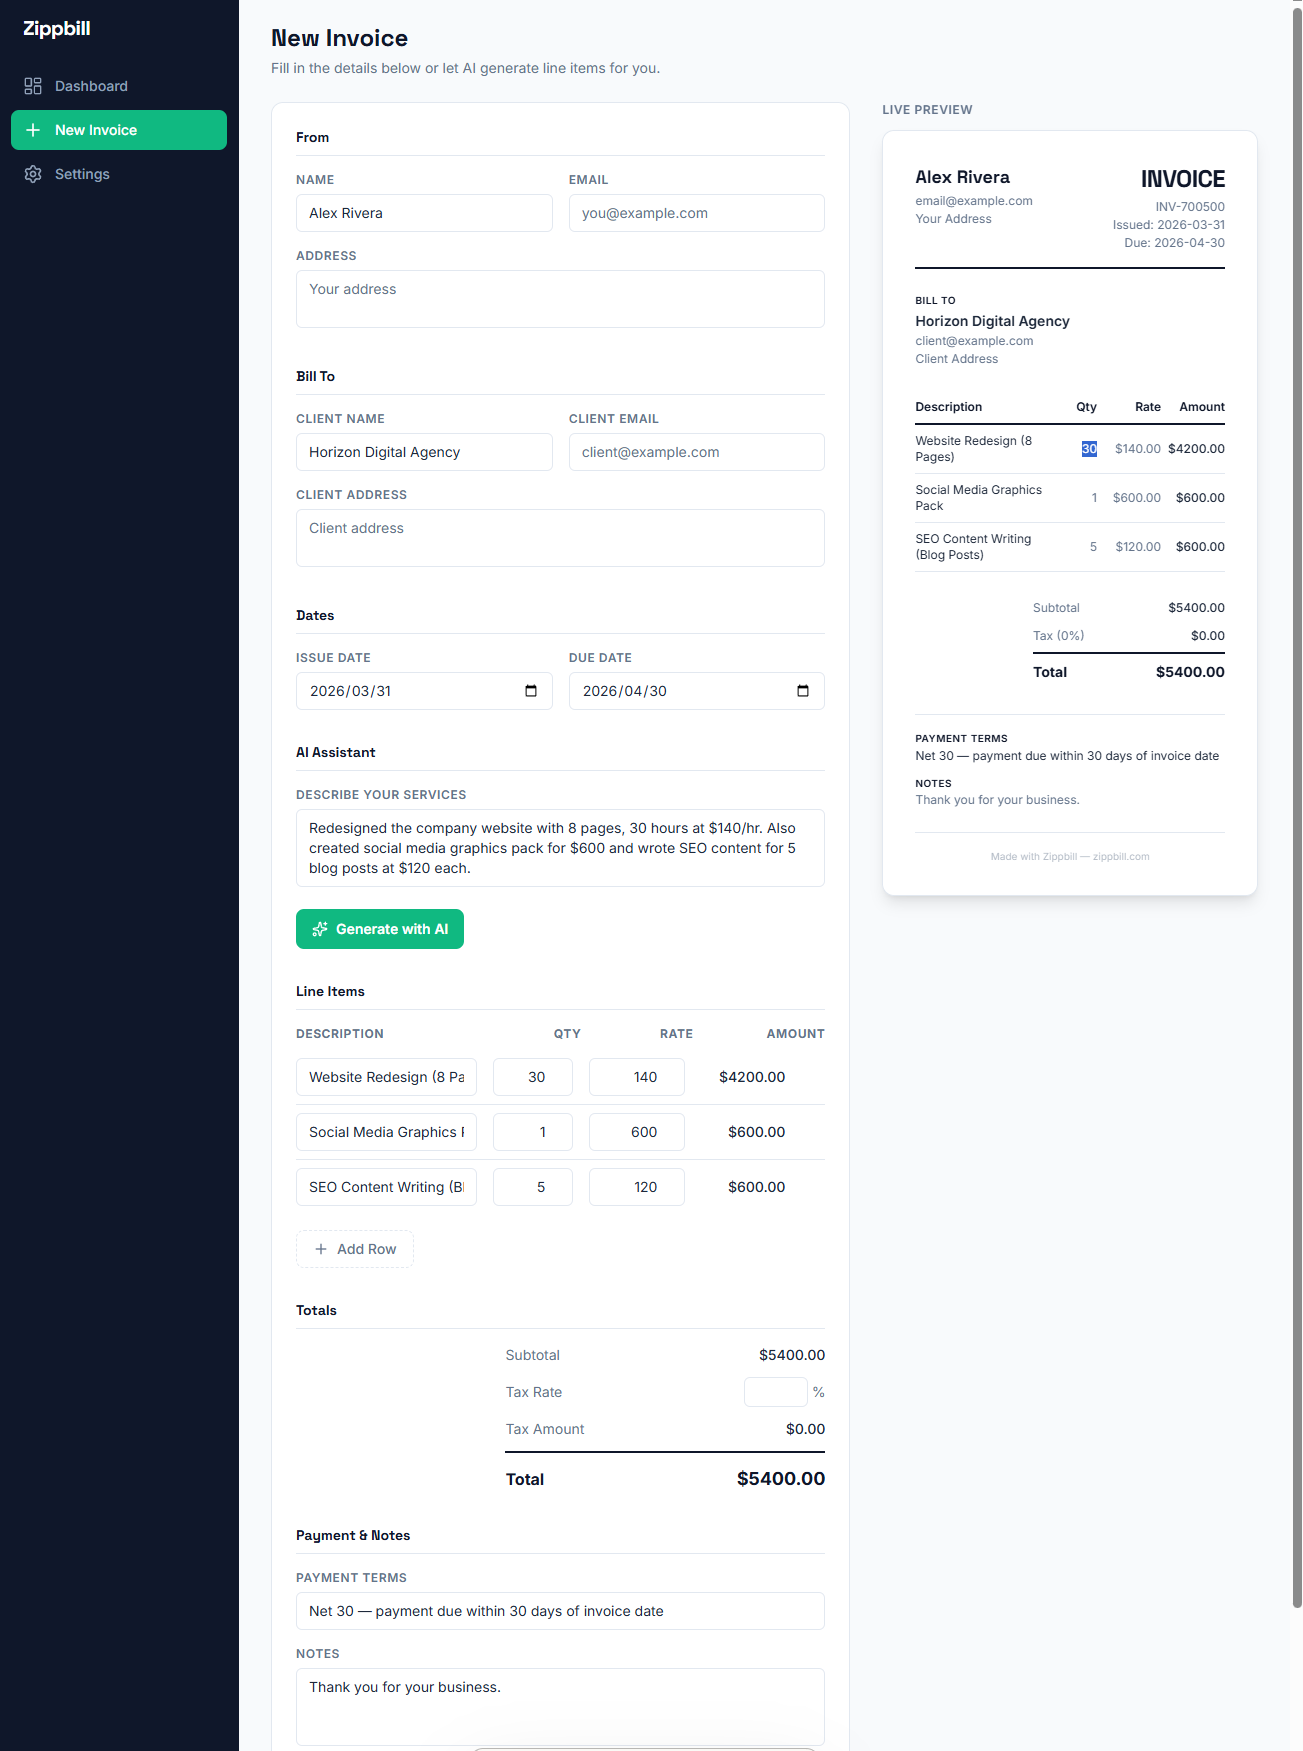The image size is (1303, 1751).
Task: Click Made with Zippbill footer text
Action: click(1070, 857)
